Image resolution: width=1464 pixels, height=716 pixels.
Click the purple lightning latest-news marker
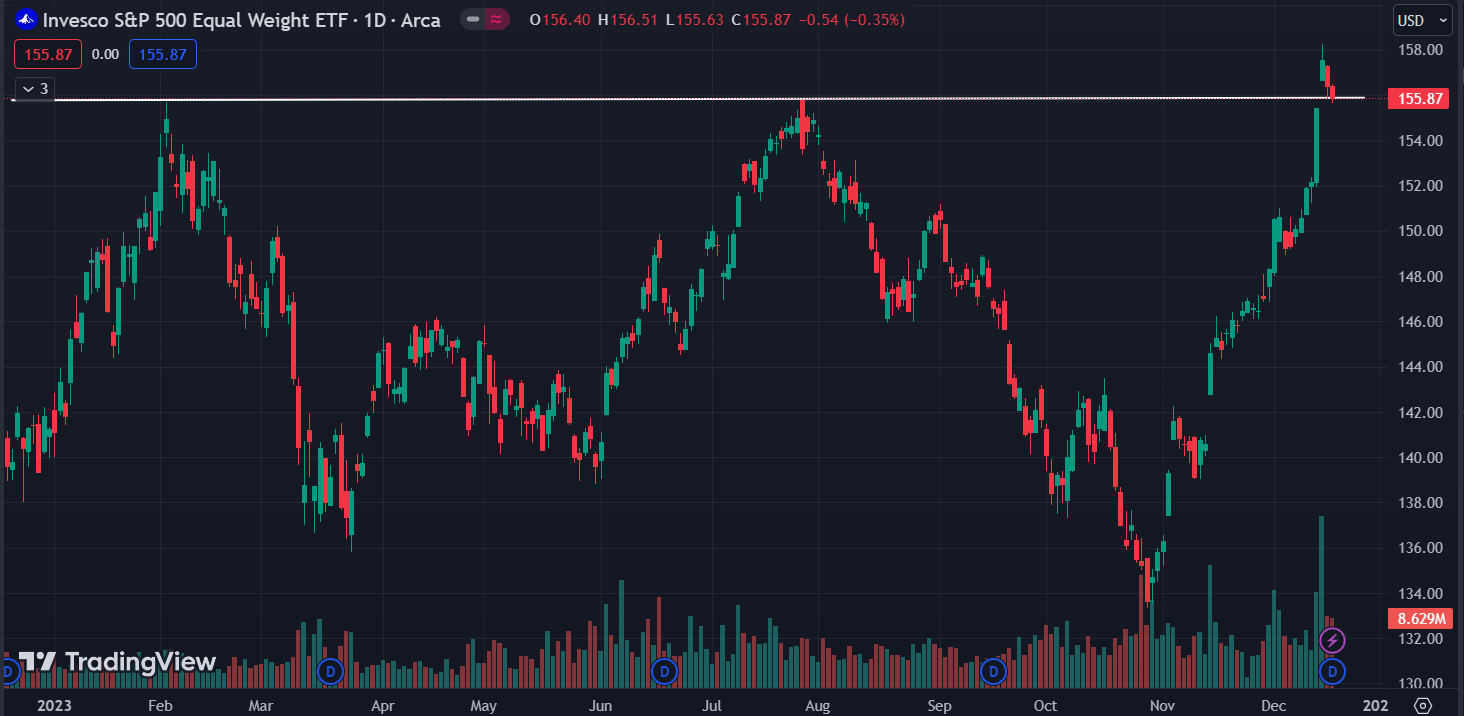pos(1332,640)
